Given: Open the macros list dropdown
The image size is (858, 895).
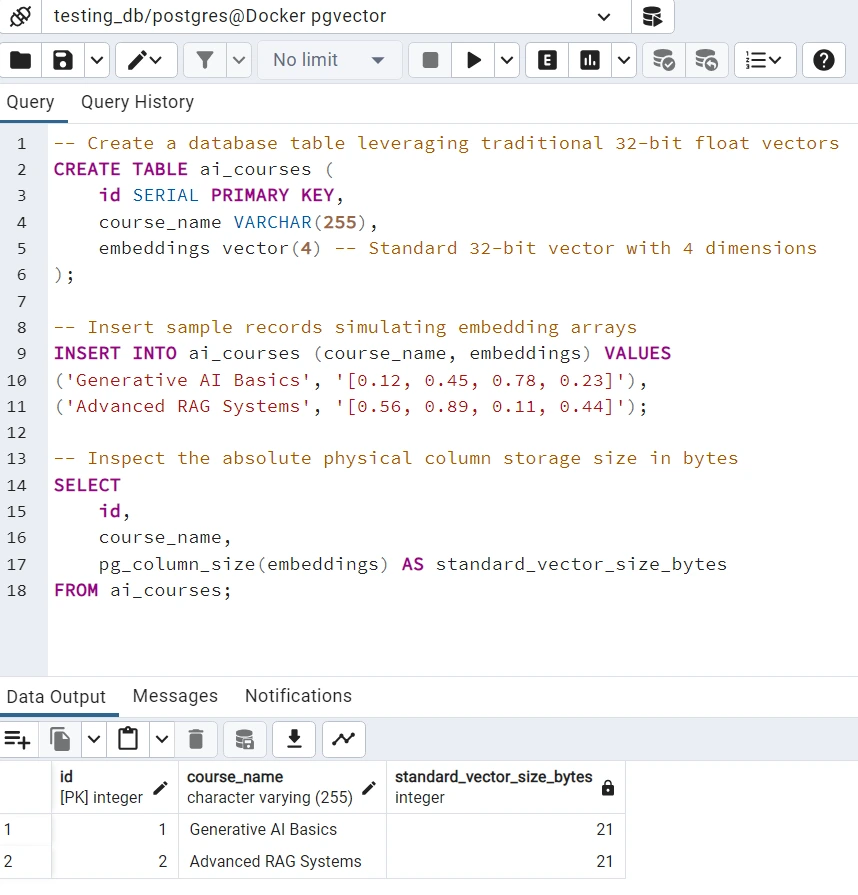Looking at the screenshot, I should point(764,60).
